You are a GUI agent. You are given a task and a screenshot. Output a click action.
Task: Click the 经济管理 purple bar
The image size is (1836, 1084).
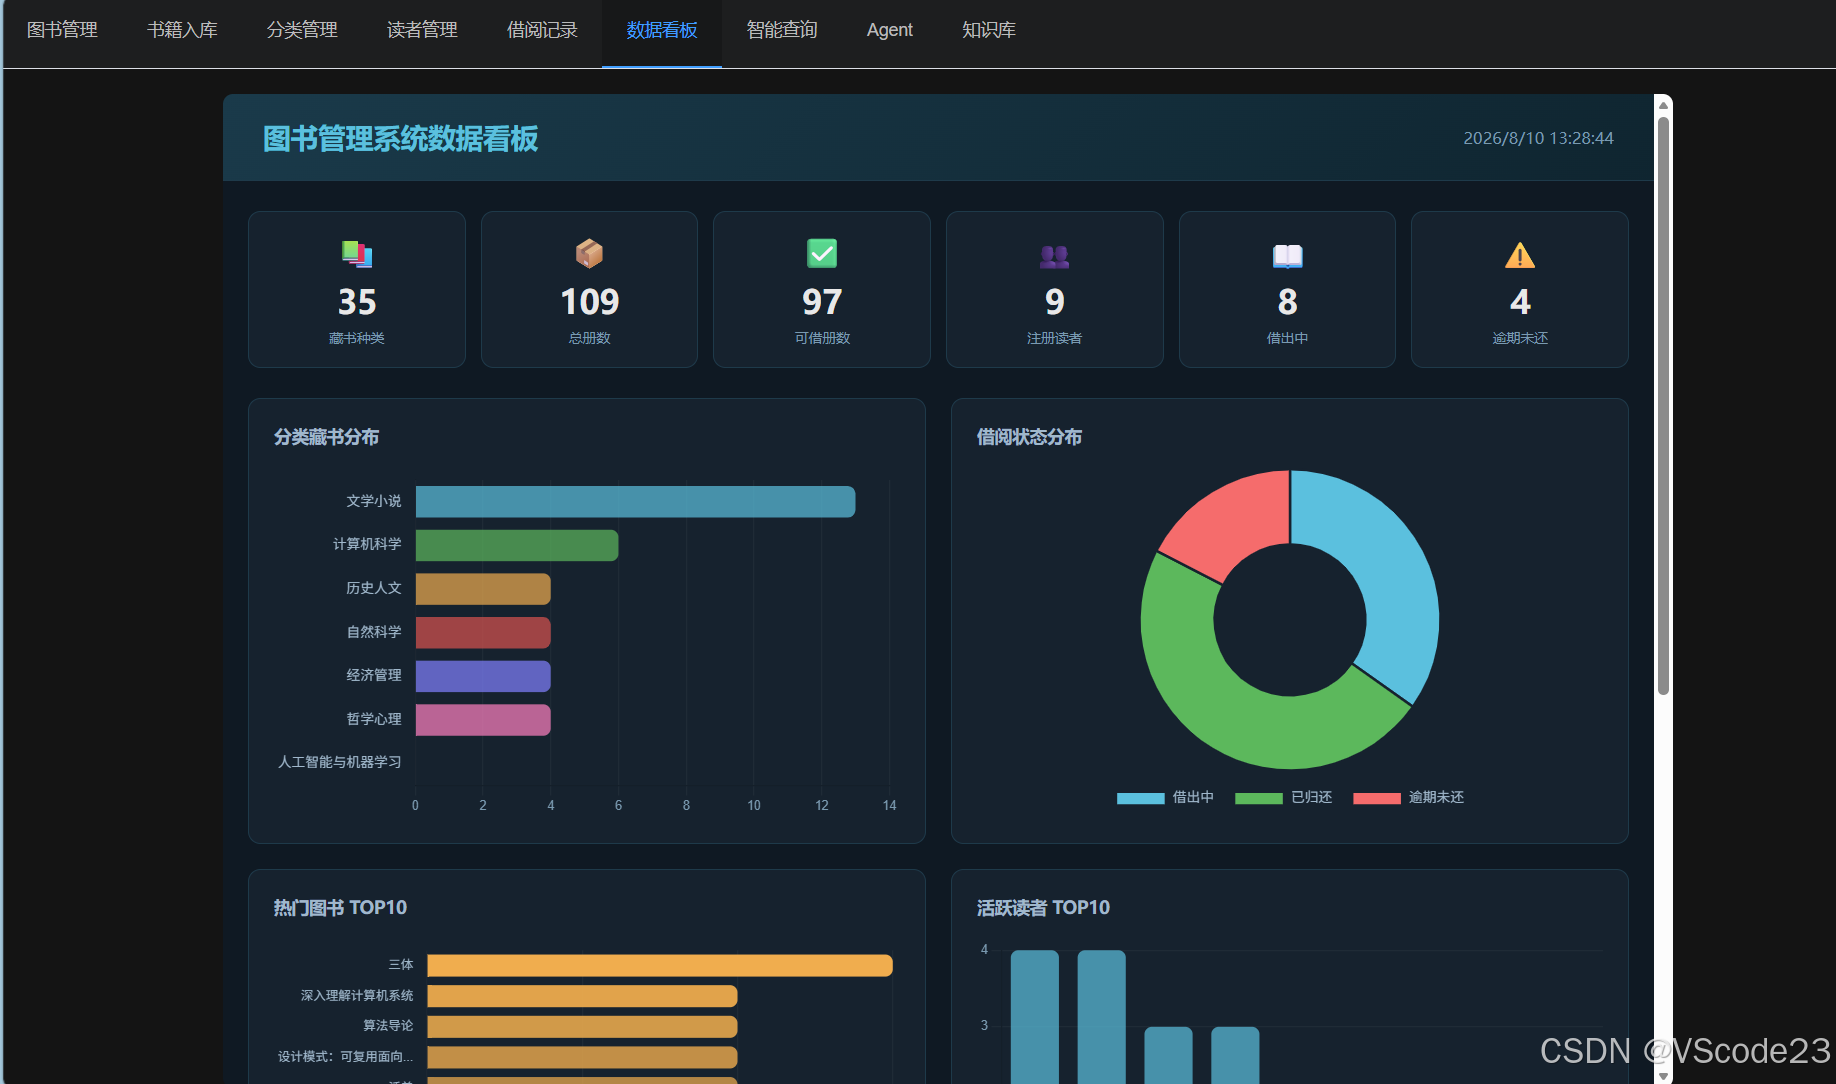tap(483, 676)
